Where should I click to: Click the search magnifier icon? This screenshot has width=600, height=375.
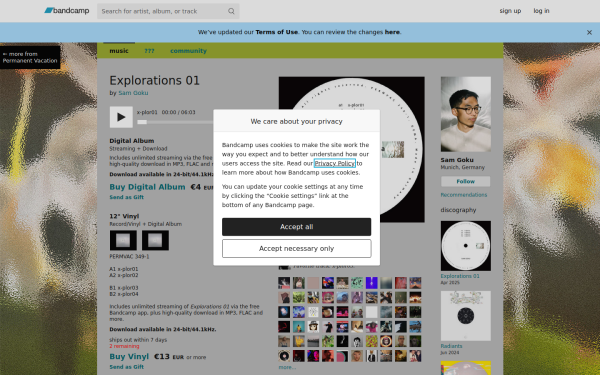[231, 11]
